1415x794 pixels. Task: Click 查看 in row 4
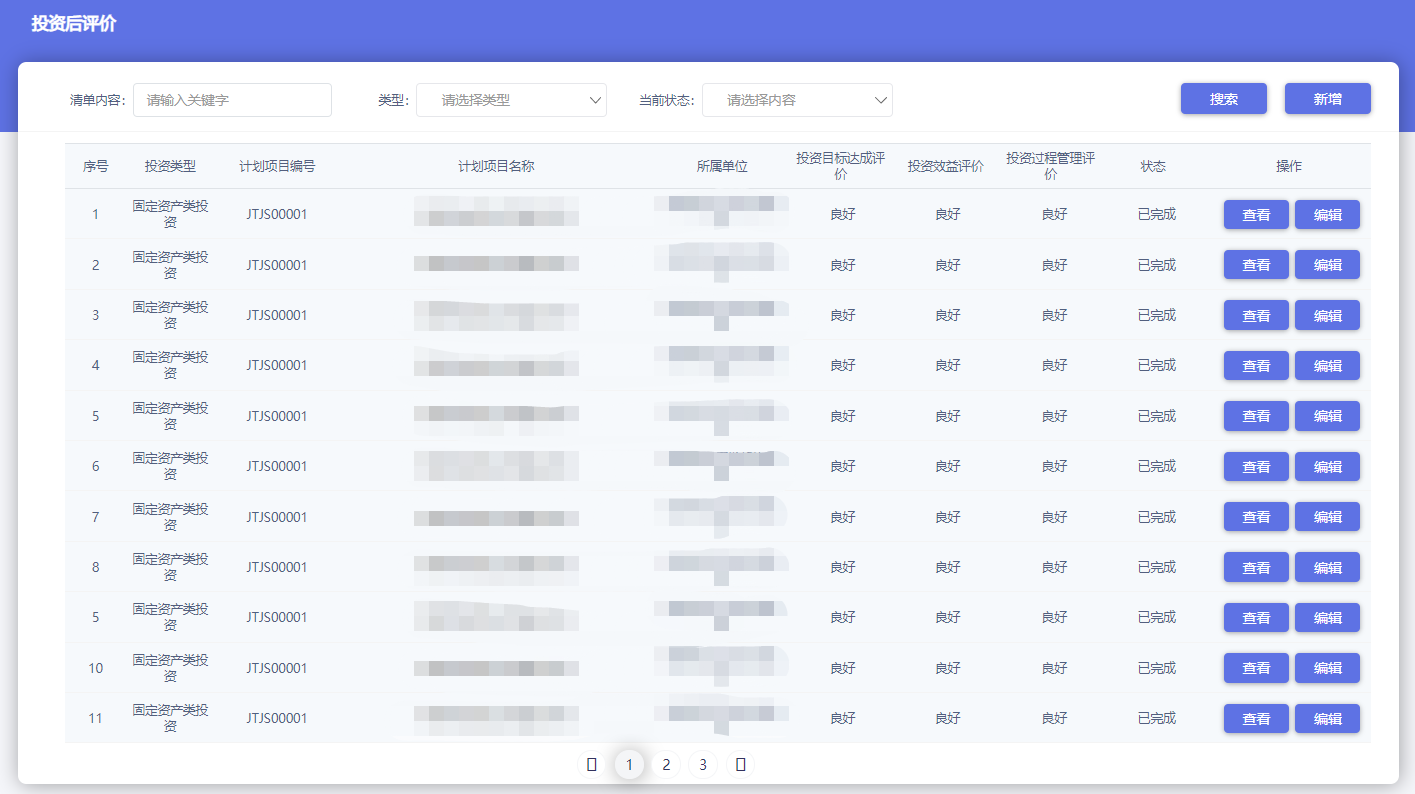[1256, 366]
